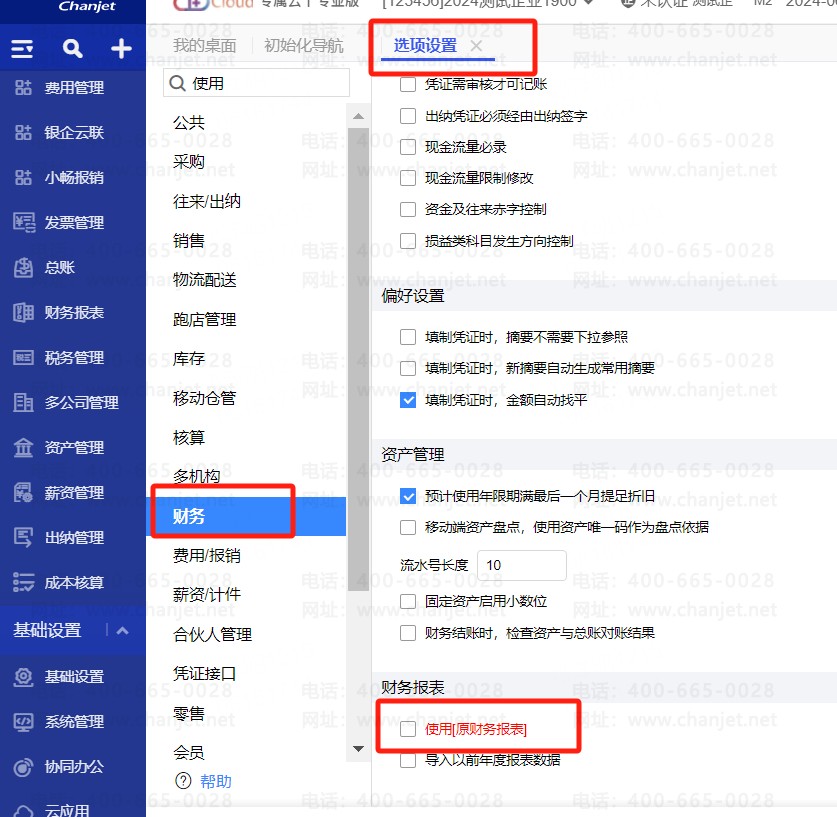Viewport: 837px width, 817px height.
Task: Open 薪资管理 payroll icon
Action: point(23,493)
